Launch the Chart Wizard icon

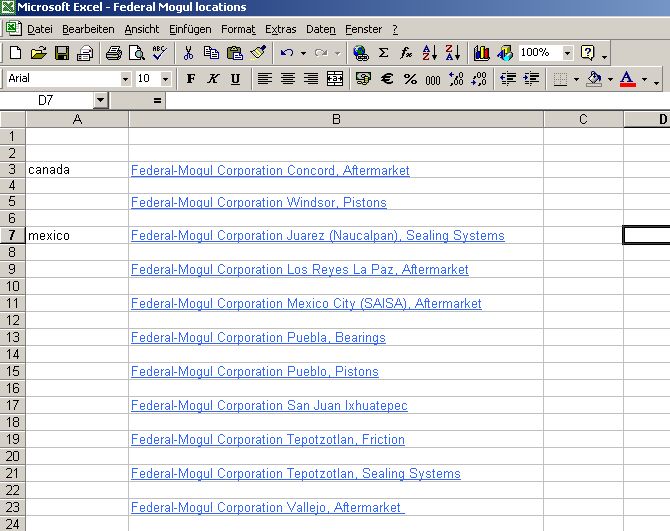(482, 53)
